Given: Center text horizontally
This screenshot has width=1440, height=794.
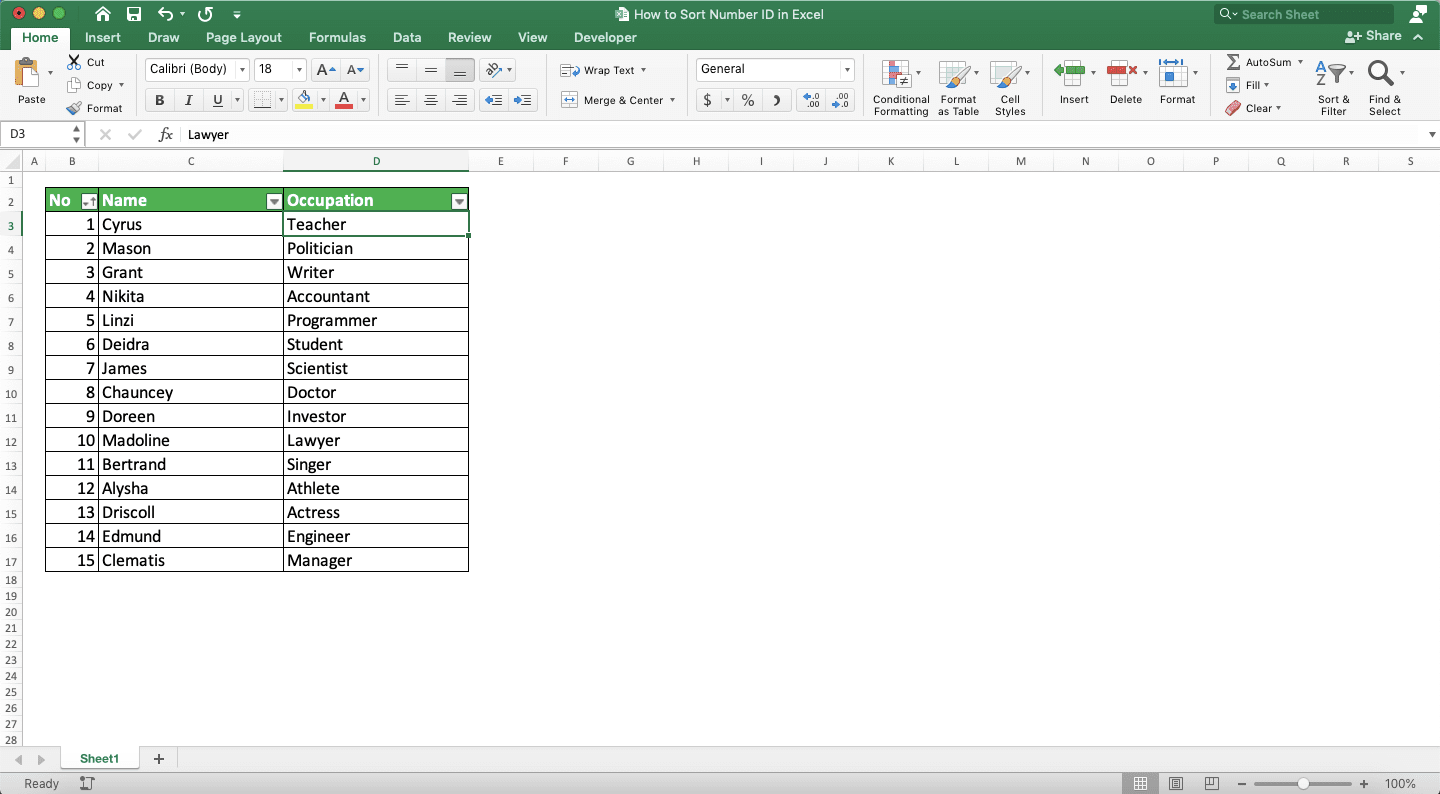Looking at the screenshot, I should [431, 100].
